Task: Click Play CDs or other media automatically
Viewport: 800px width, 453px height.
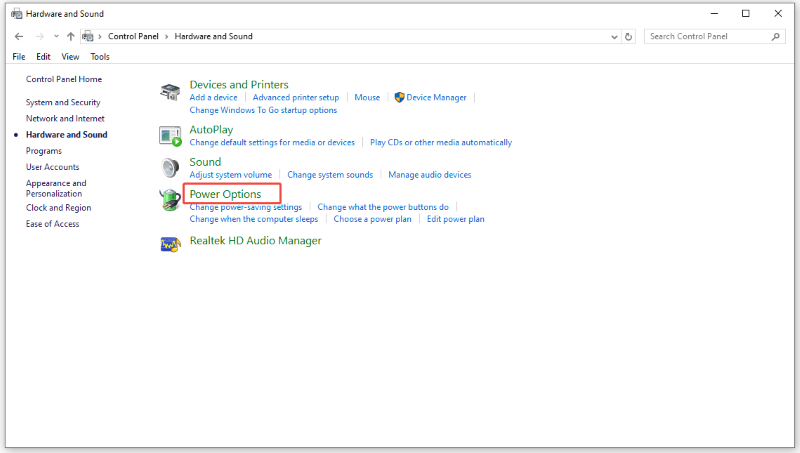Action: 441,142
